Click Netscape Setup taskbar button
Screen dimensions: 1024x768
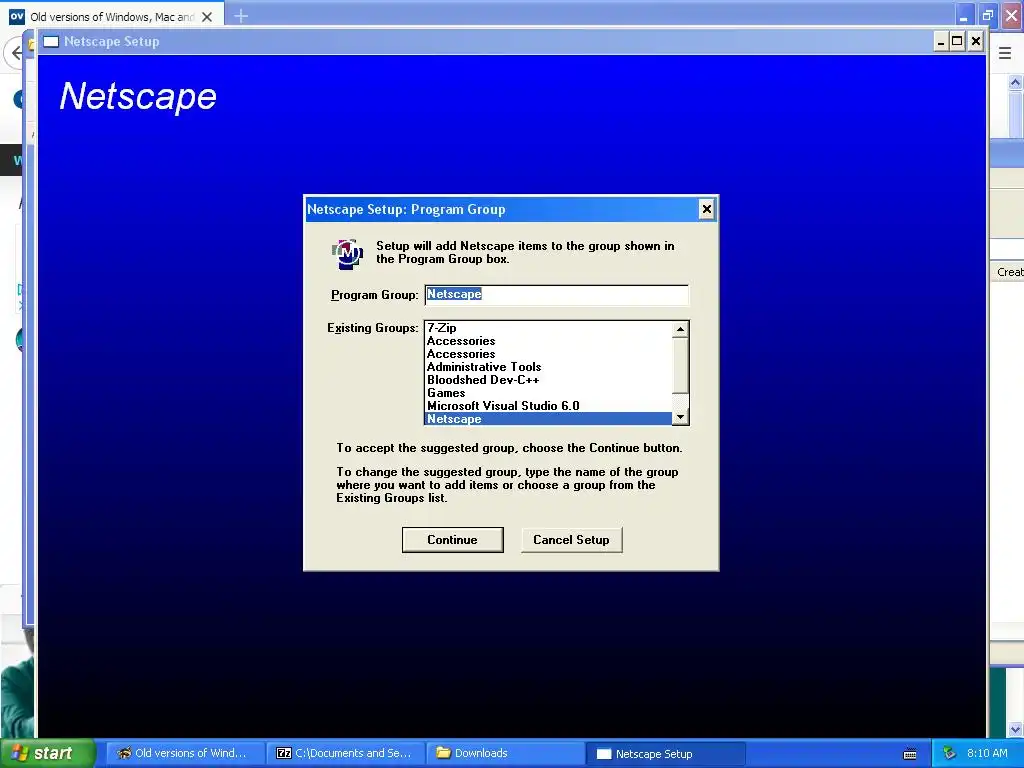[x=665, y=754]
